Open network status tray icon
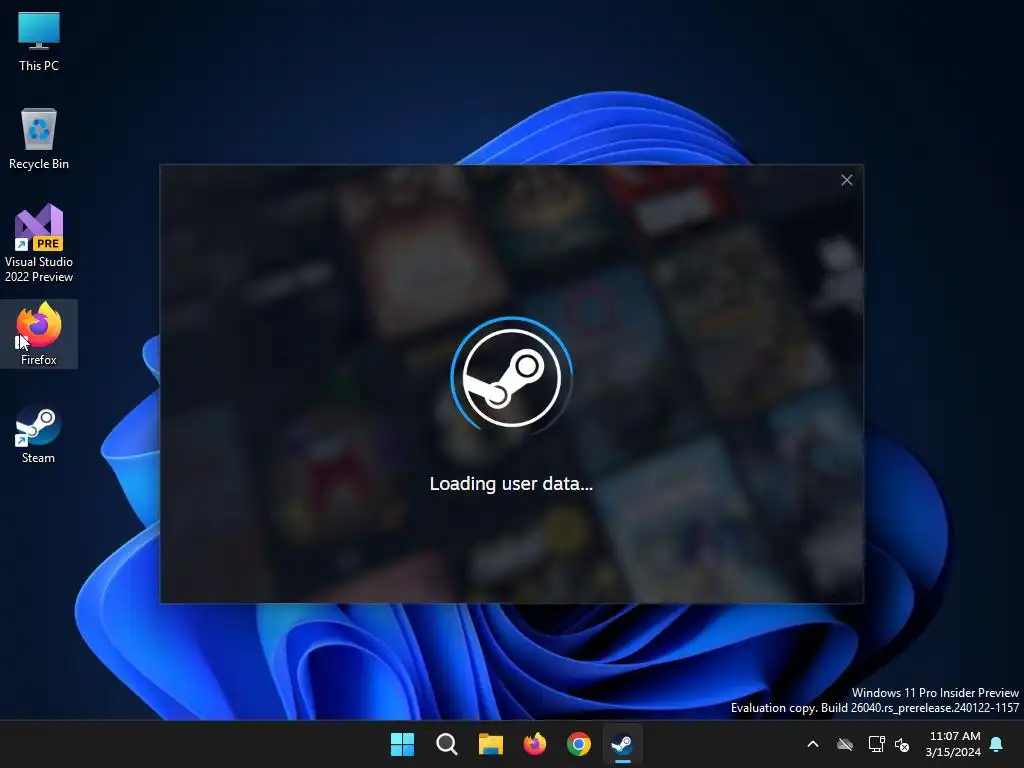Screen dimensions: 1024x768 pos(876,744)
